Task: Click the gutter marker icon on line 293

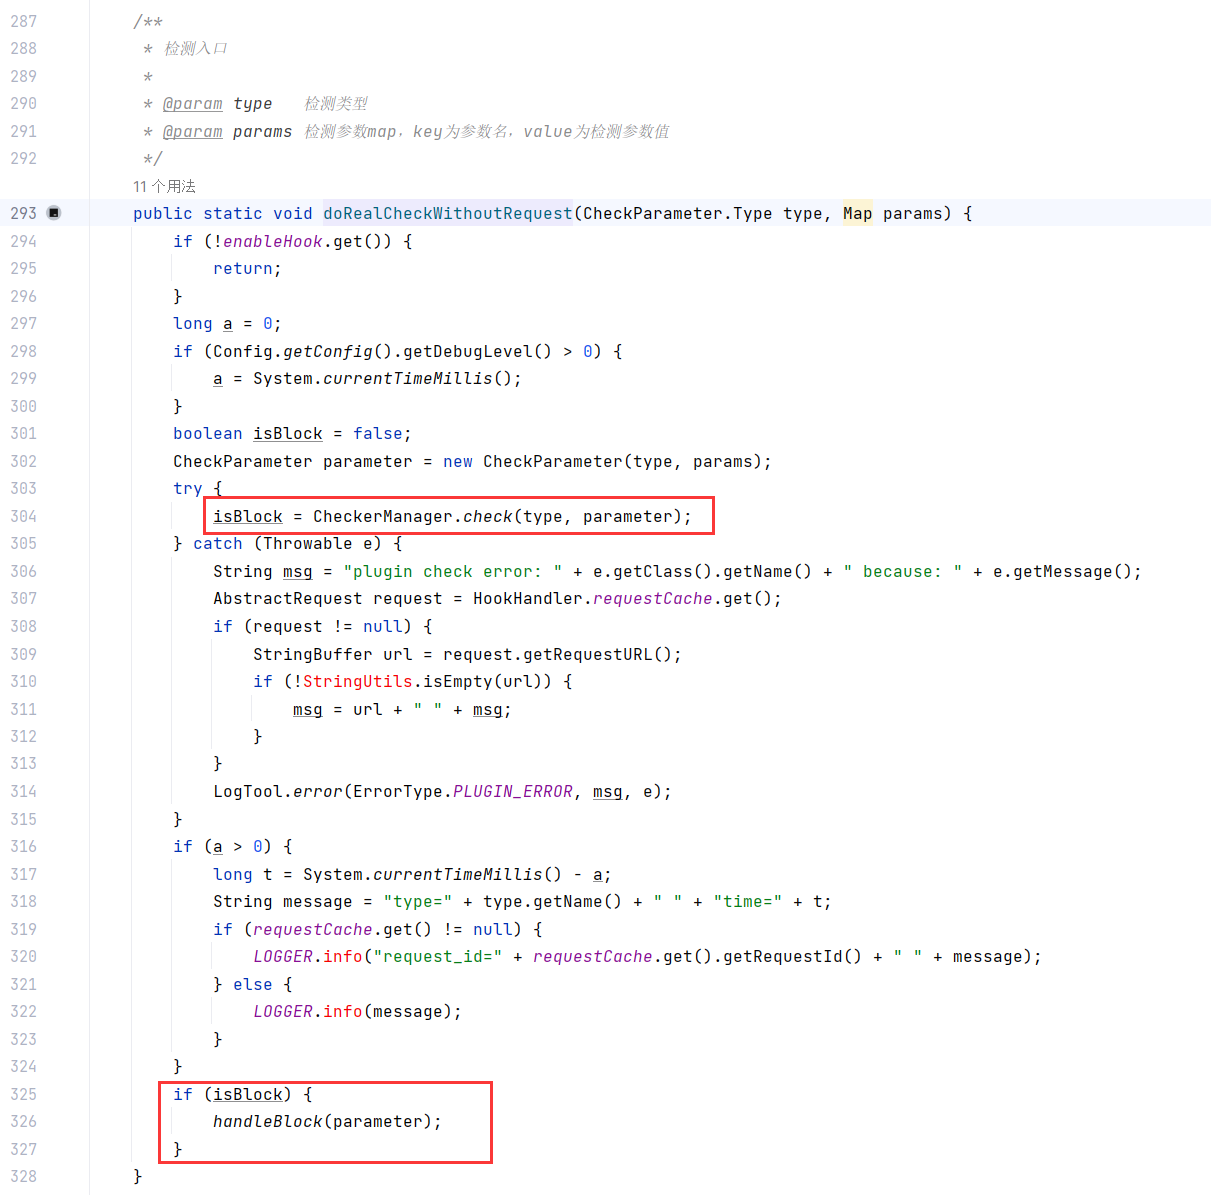Action: click(54, 213)
